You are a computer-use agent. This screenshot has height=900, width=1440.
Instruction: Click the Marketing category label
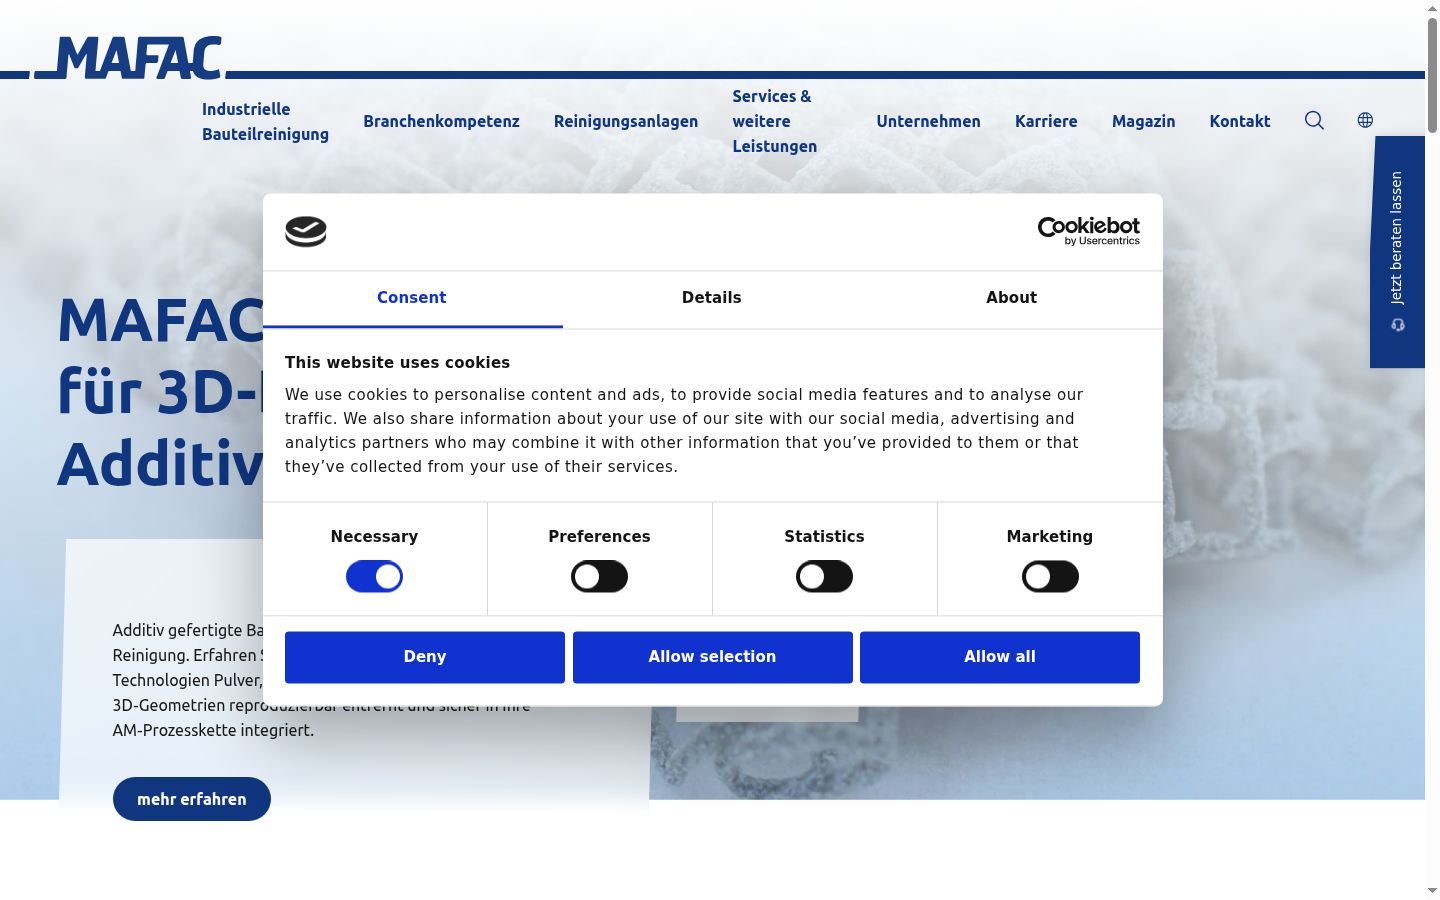[x=1050, y=537]
